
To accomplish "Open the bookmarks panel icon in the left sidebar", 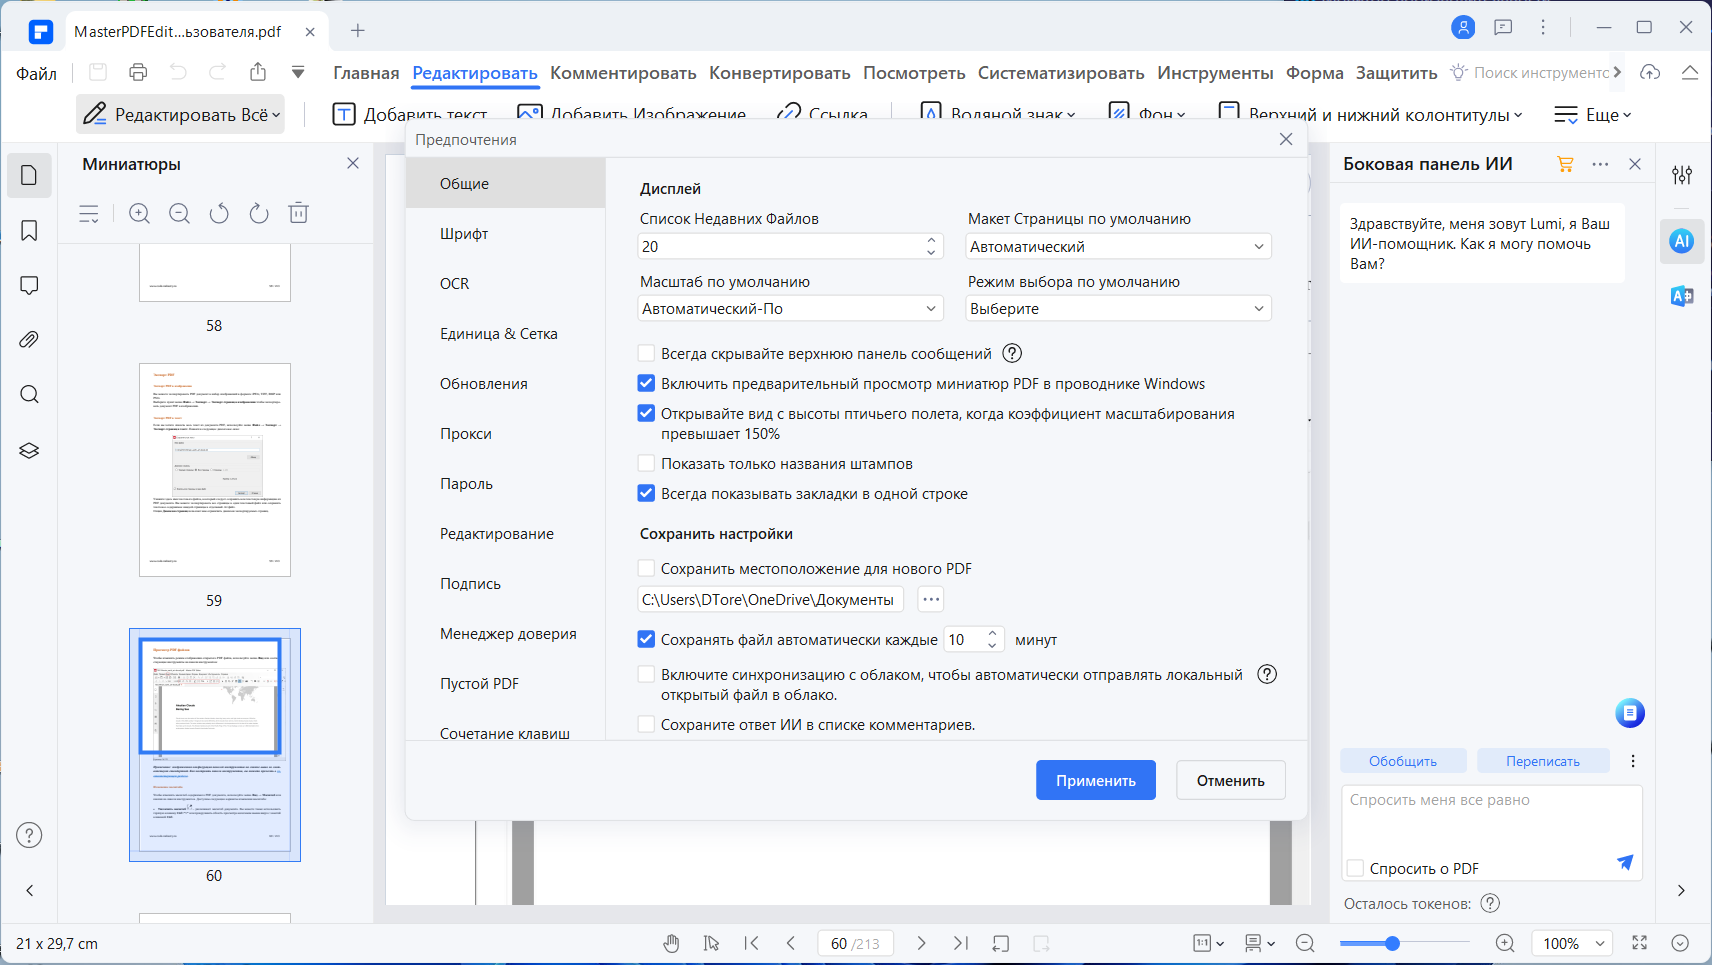I will (29, 231).
